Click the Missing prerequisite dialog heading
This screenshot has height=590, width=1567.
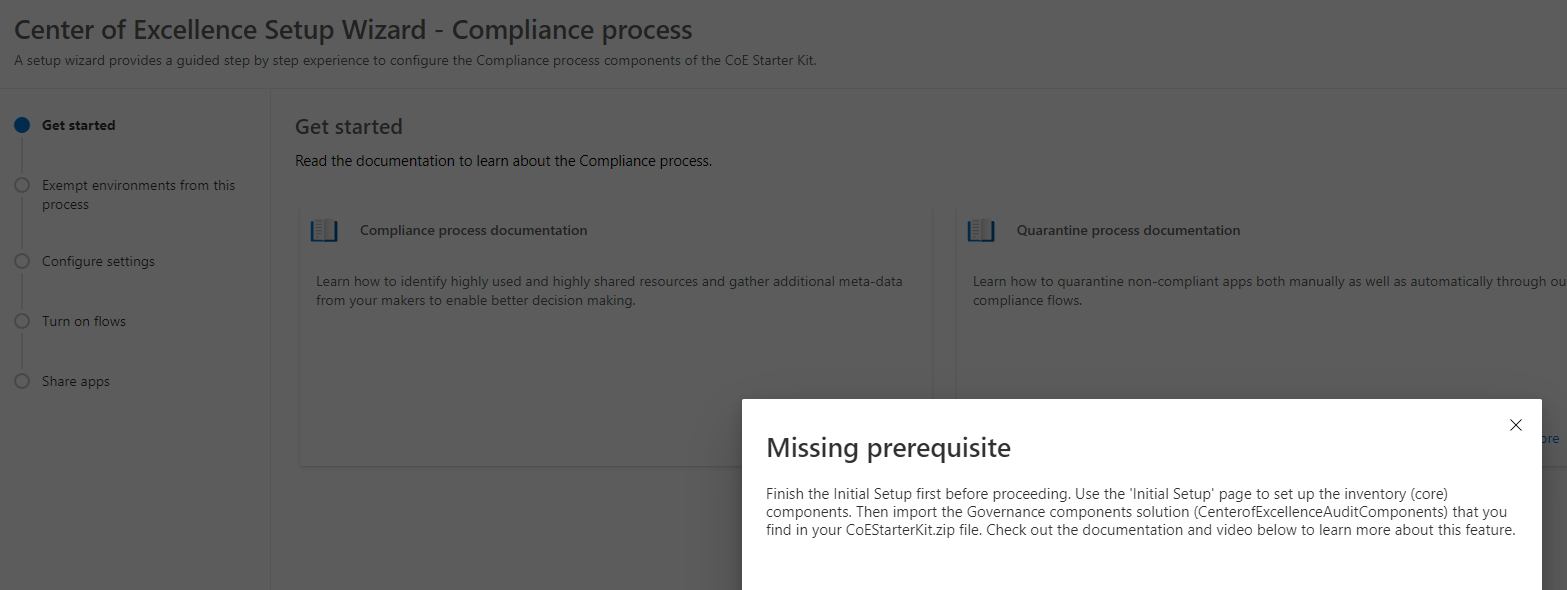pos(888,447)
